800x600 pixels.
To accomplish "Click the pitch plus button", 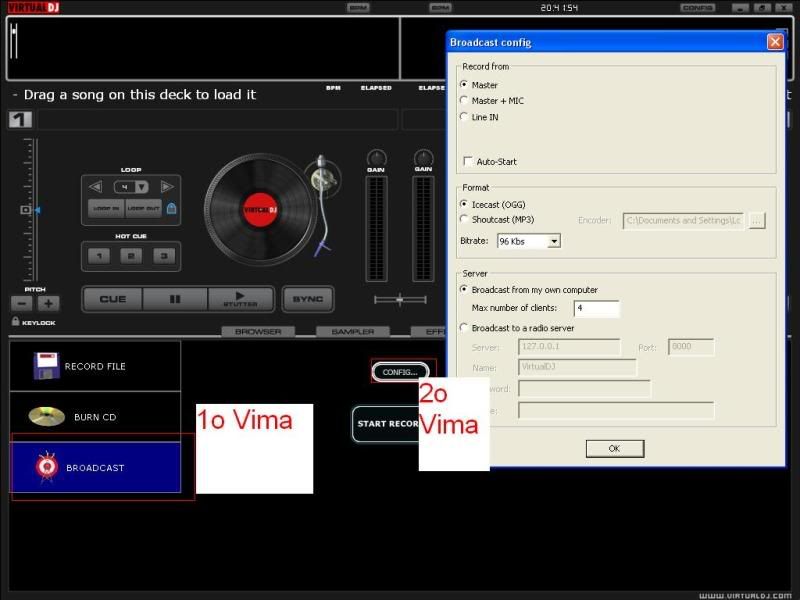I will tap(48, 303).
